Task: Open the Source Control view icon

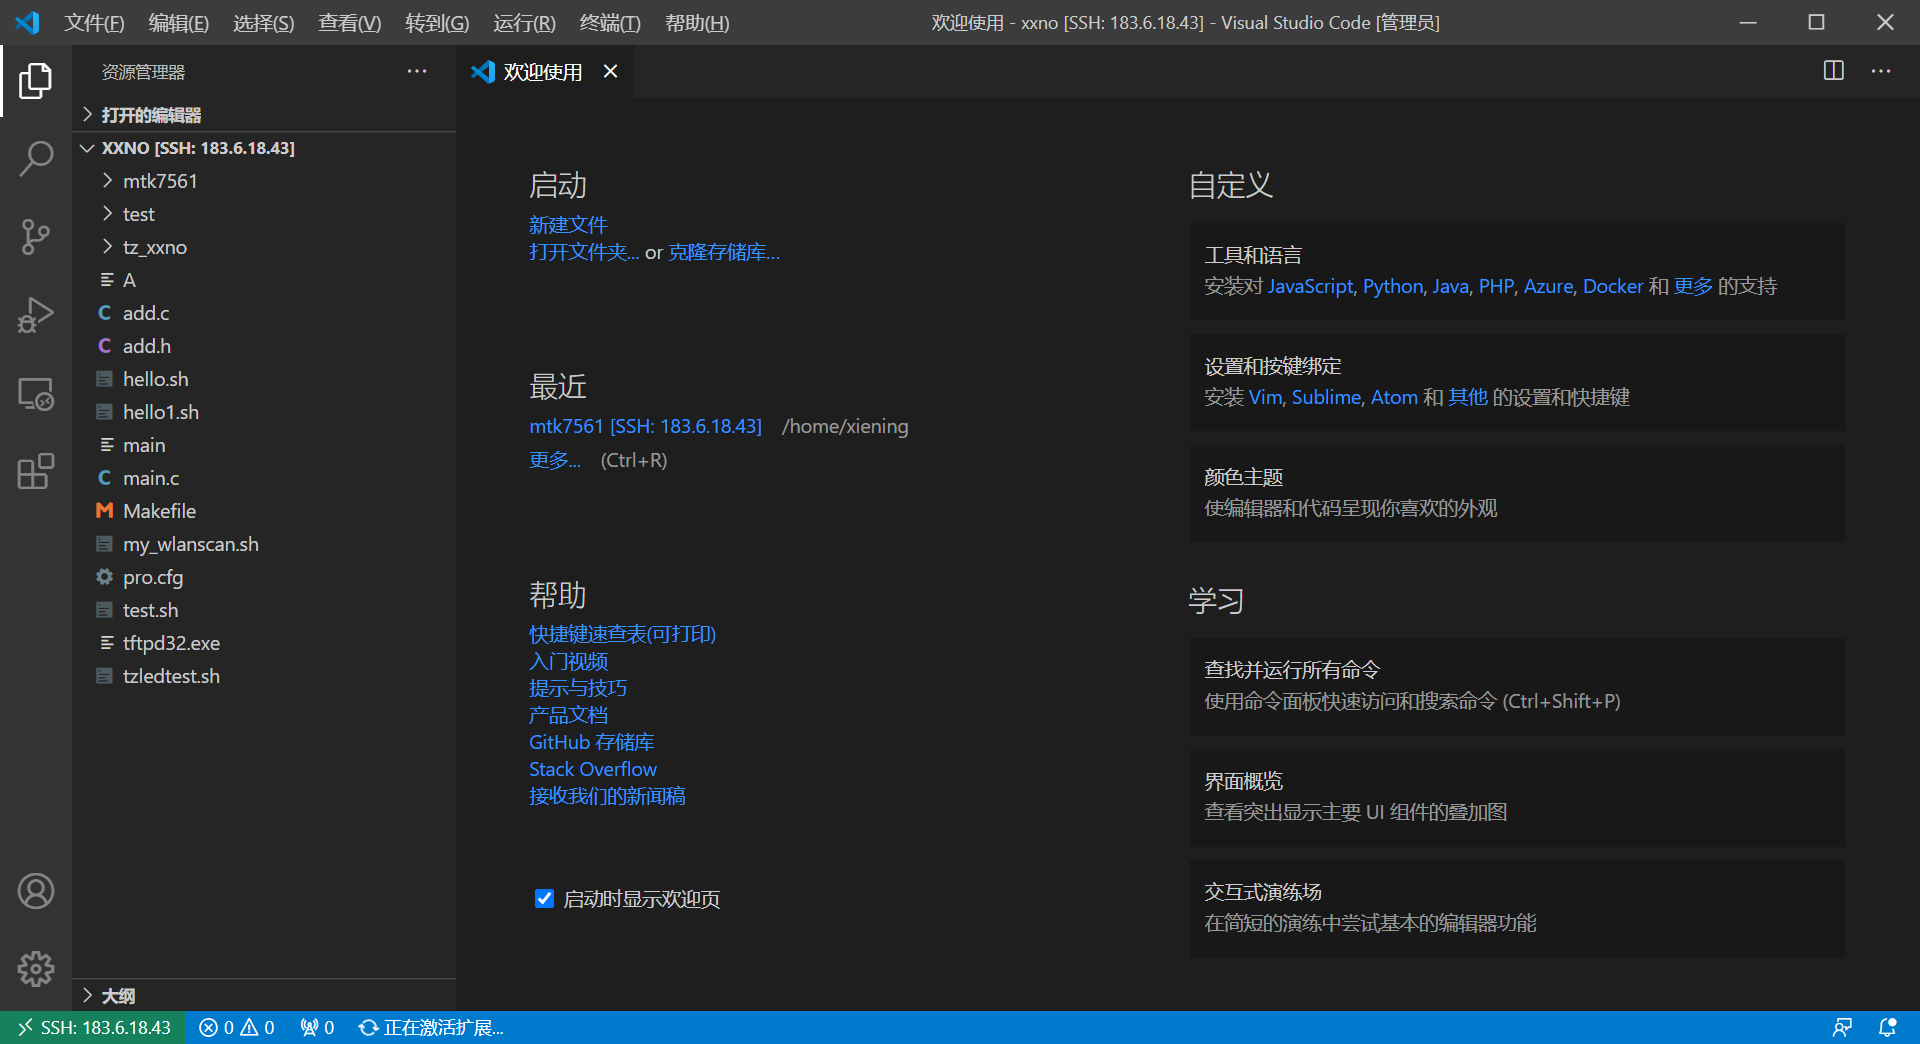Action: [36, 237]
